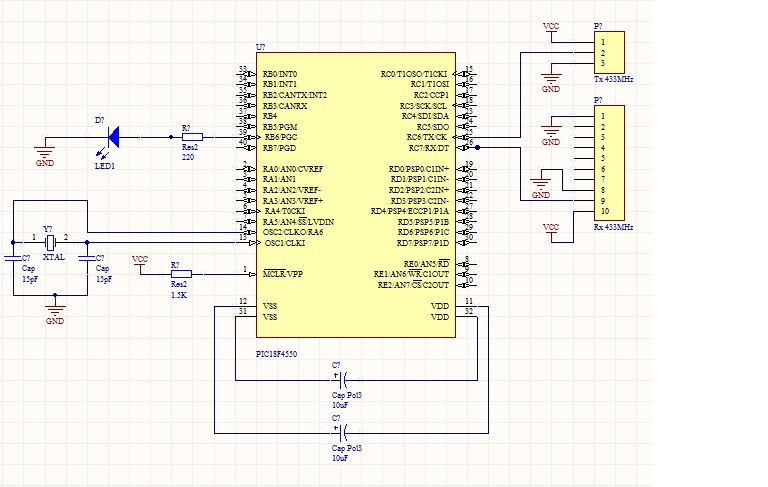Click the XTAL label under the crystal
Image resolution: width=768 pixels, height=487 pixels.
pyautogui.click(x=54, y=257)
